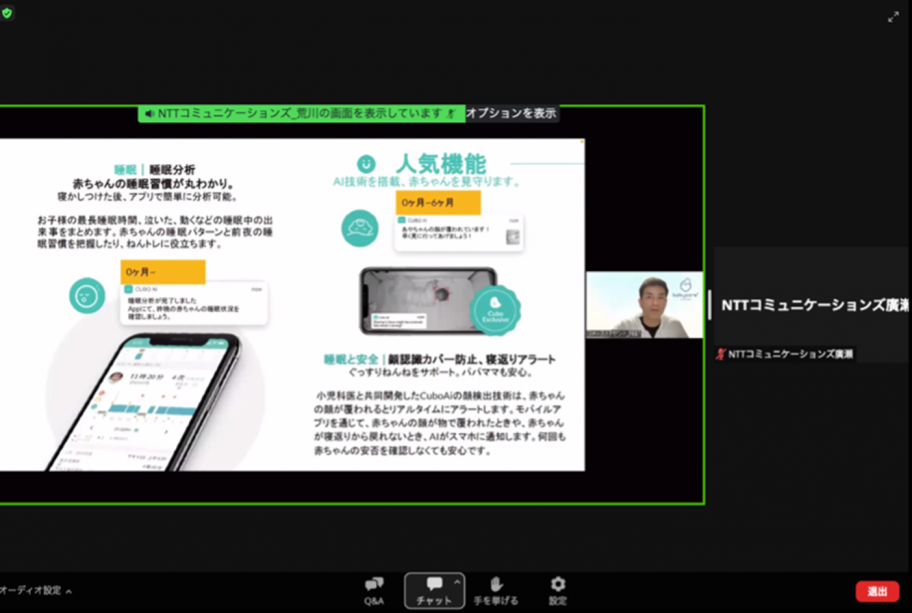Click the large NTTコミュニケーションズ廣瀬 name tile
Viewport: 912px width, 613px height.
[813, 305]
